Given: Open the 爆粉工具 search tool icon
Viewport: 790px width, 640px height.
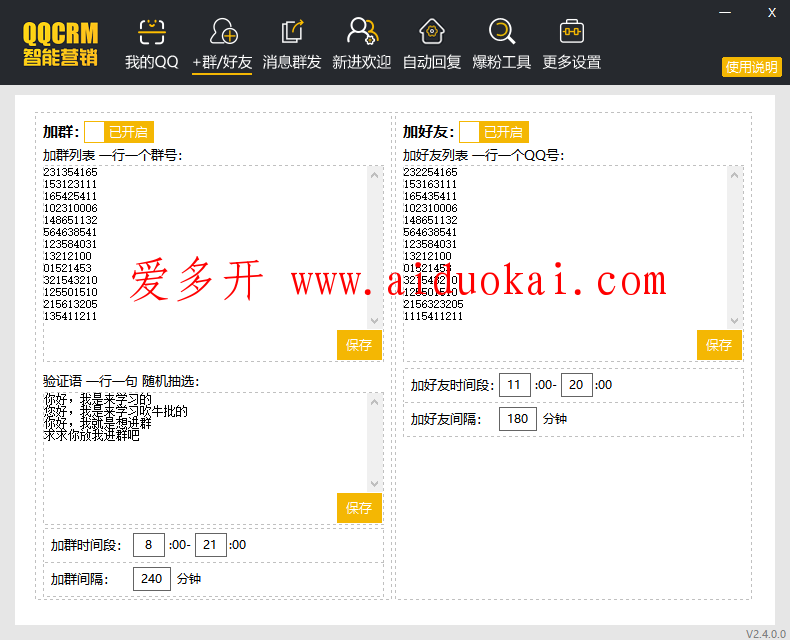Looking at the screenshot, I should (502, 32).
